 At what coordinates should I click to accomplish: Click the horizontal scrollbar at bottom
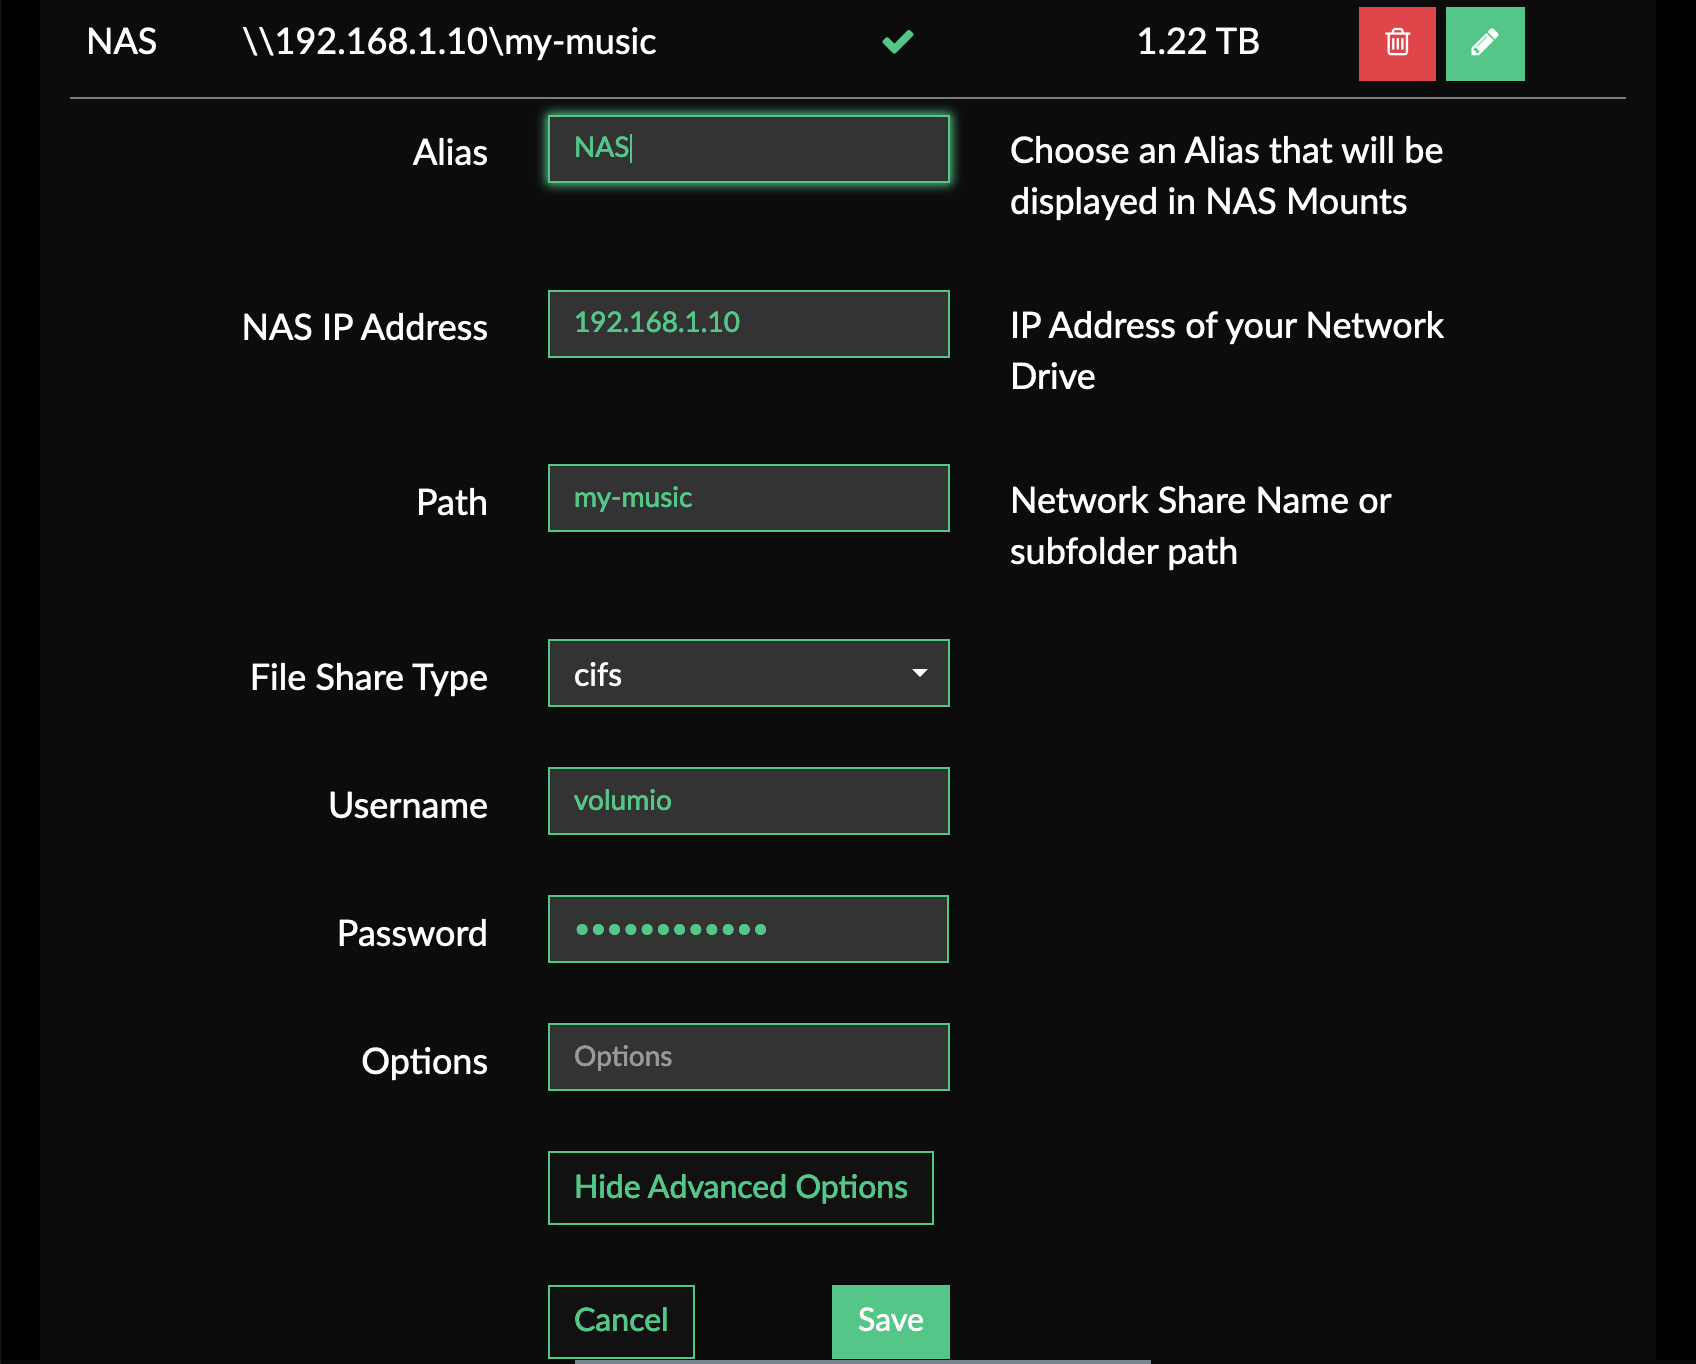(862, 1361)
